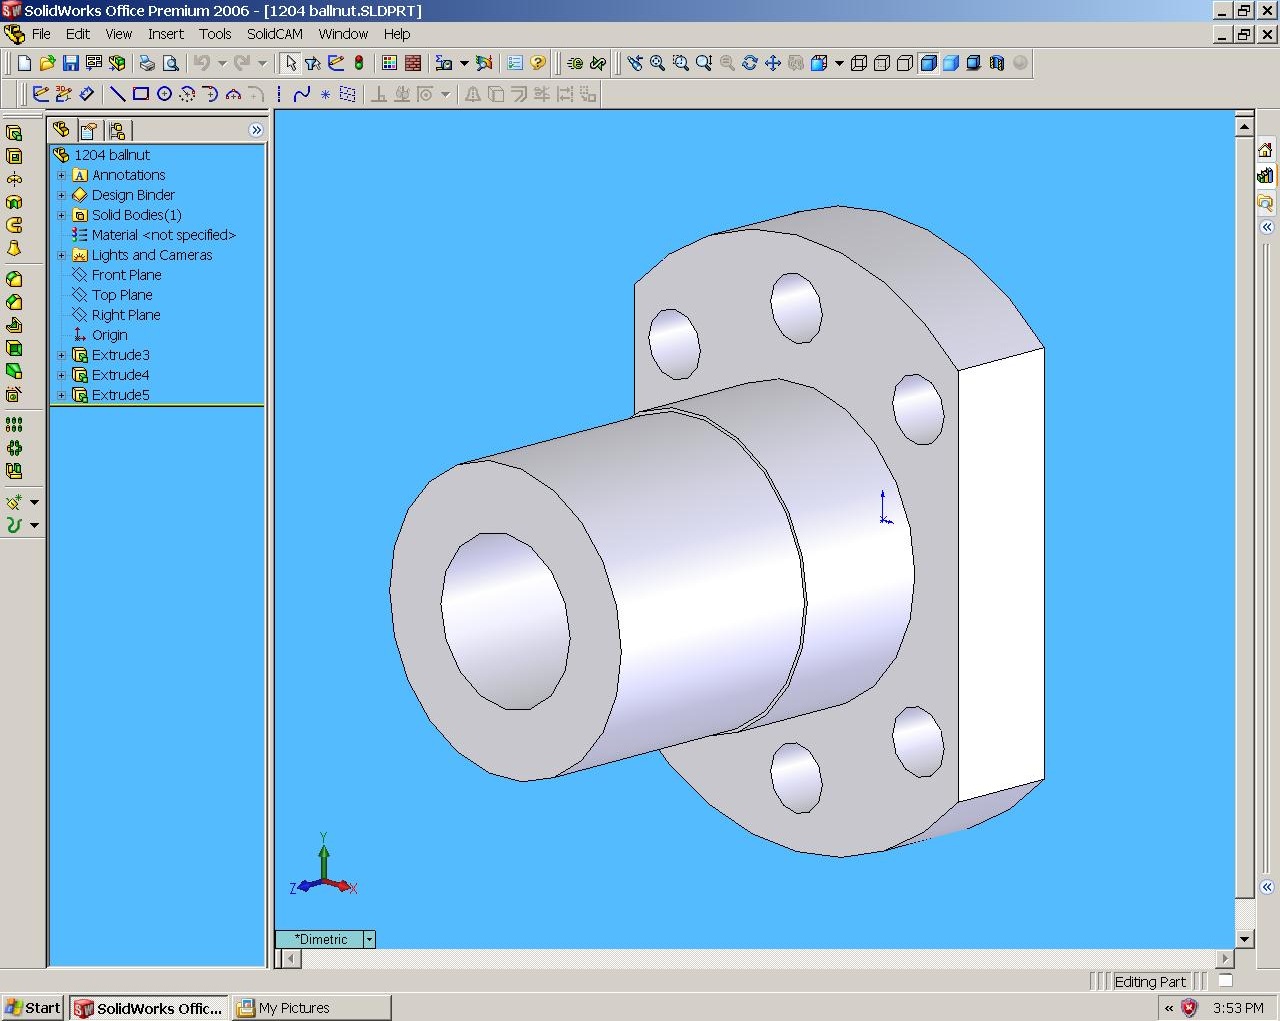This screenshot has height=1021, width=1280.
Task: Pick the Rectangle sketch tool
Action: pyautogui.click(x=141, y=94)
